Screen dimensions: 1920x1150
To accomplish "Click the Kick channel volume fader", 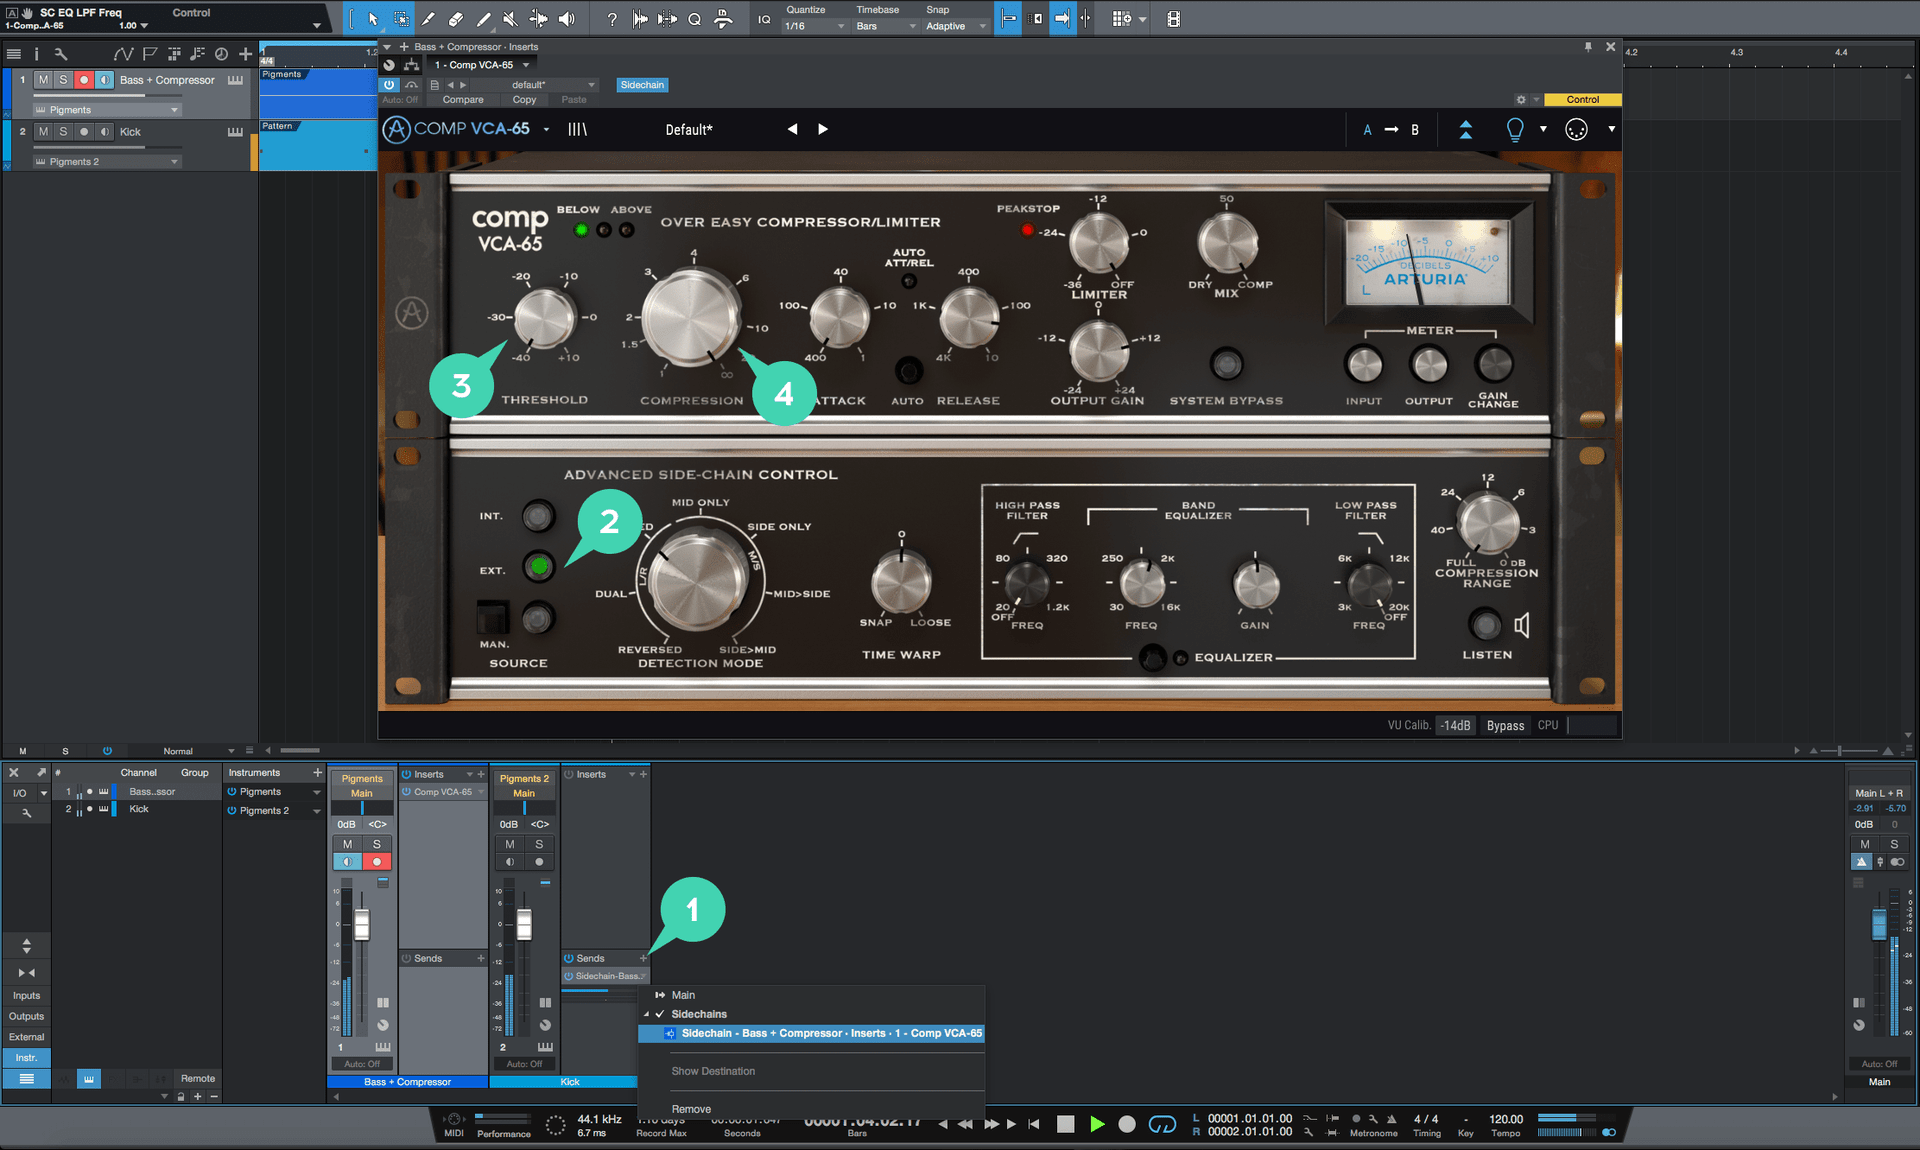I will point(524,924).
